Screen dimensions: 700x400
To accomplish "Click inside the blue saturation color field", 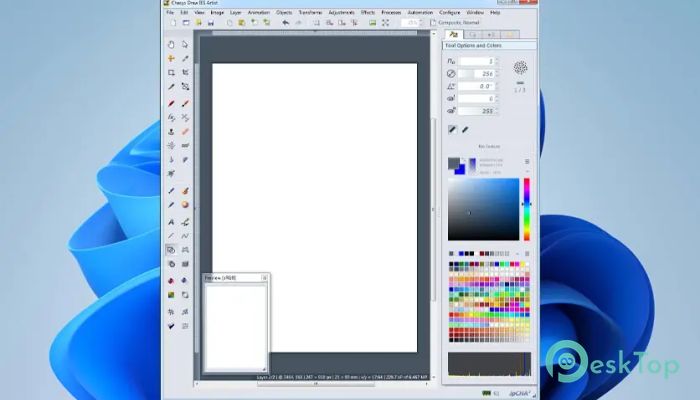I will click(483, 209).
